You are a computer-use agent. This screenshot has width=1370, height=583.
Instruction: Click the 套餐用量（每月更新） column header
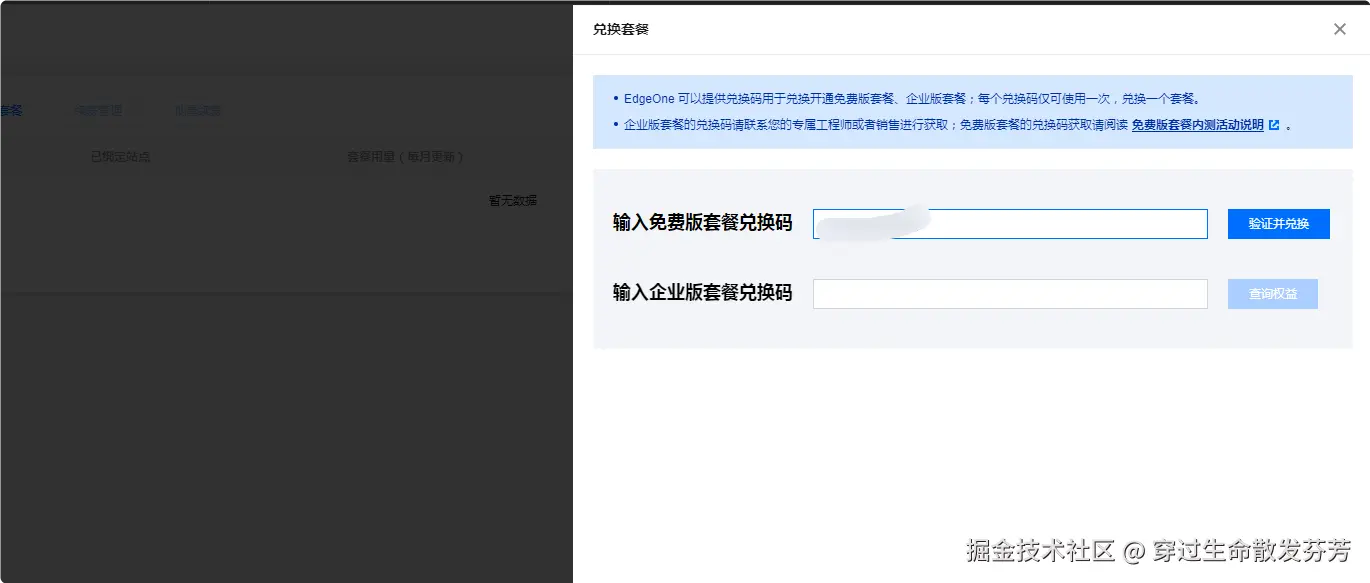[406, 156]
